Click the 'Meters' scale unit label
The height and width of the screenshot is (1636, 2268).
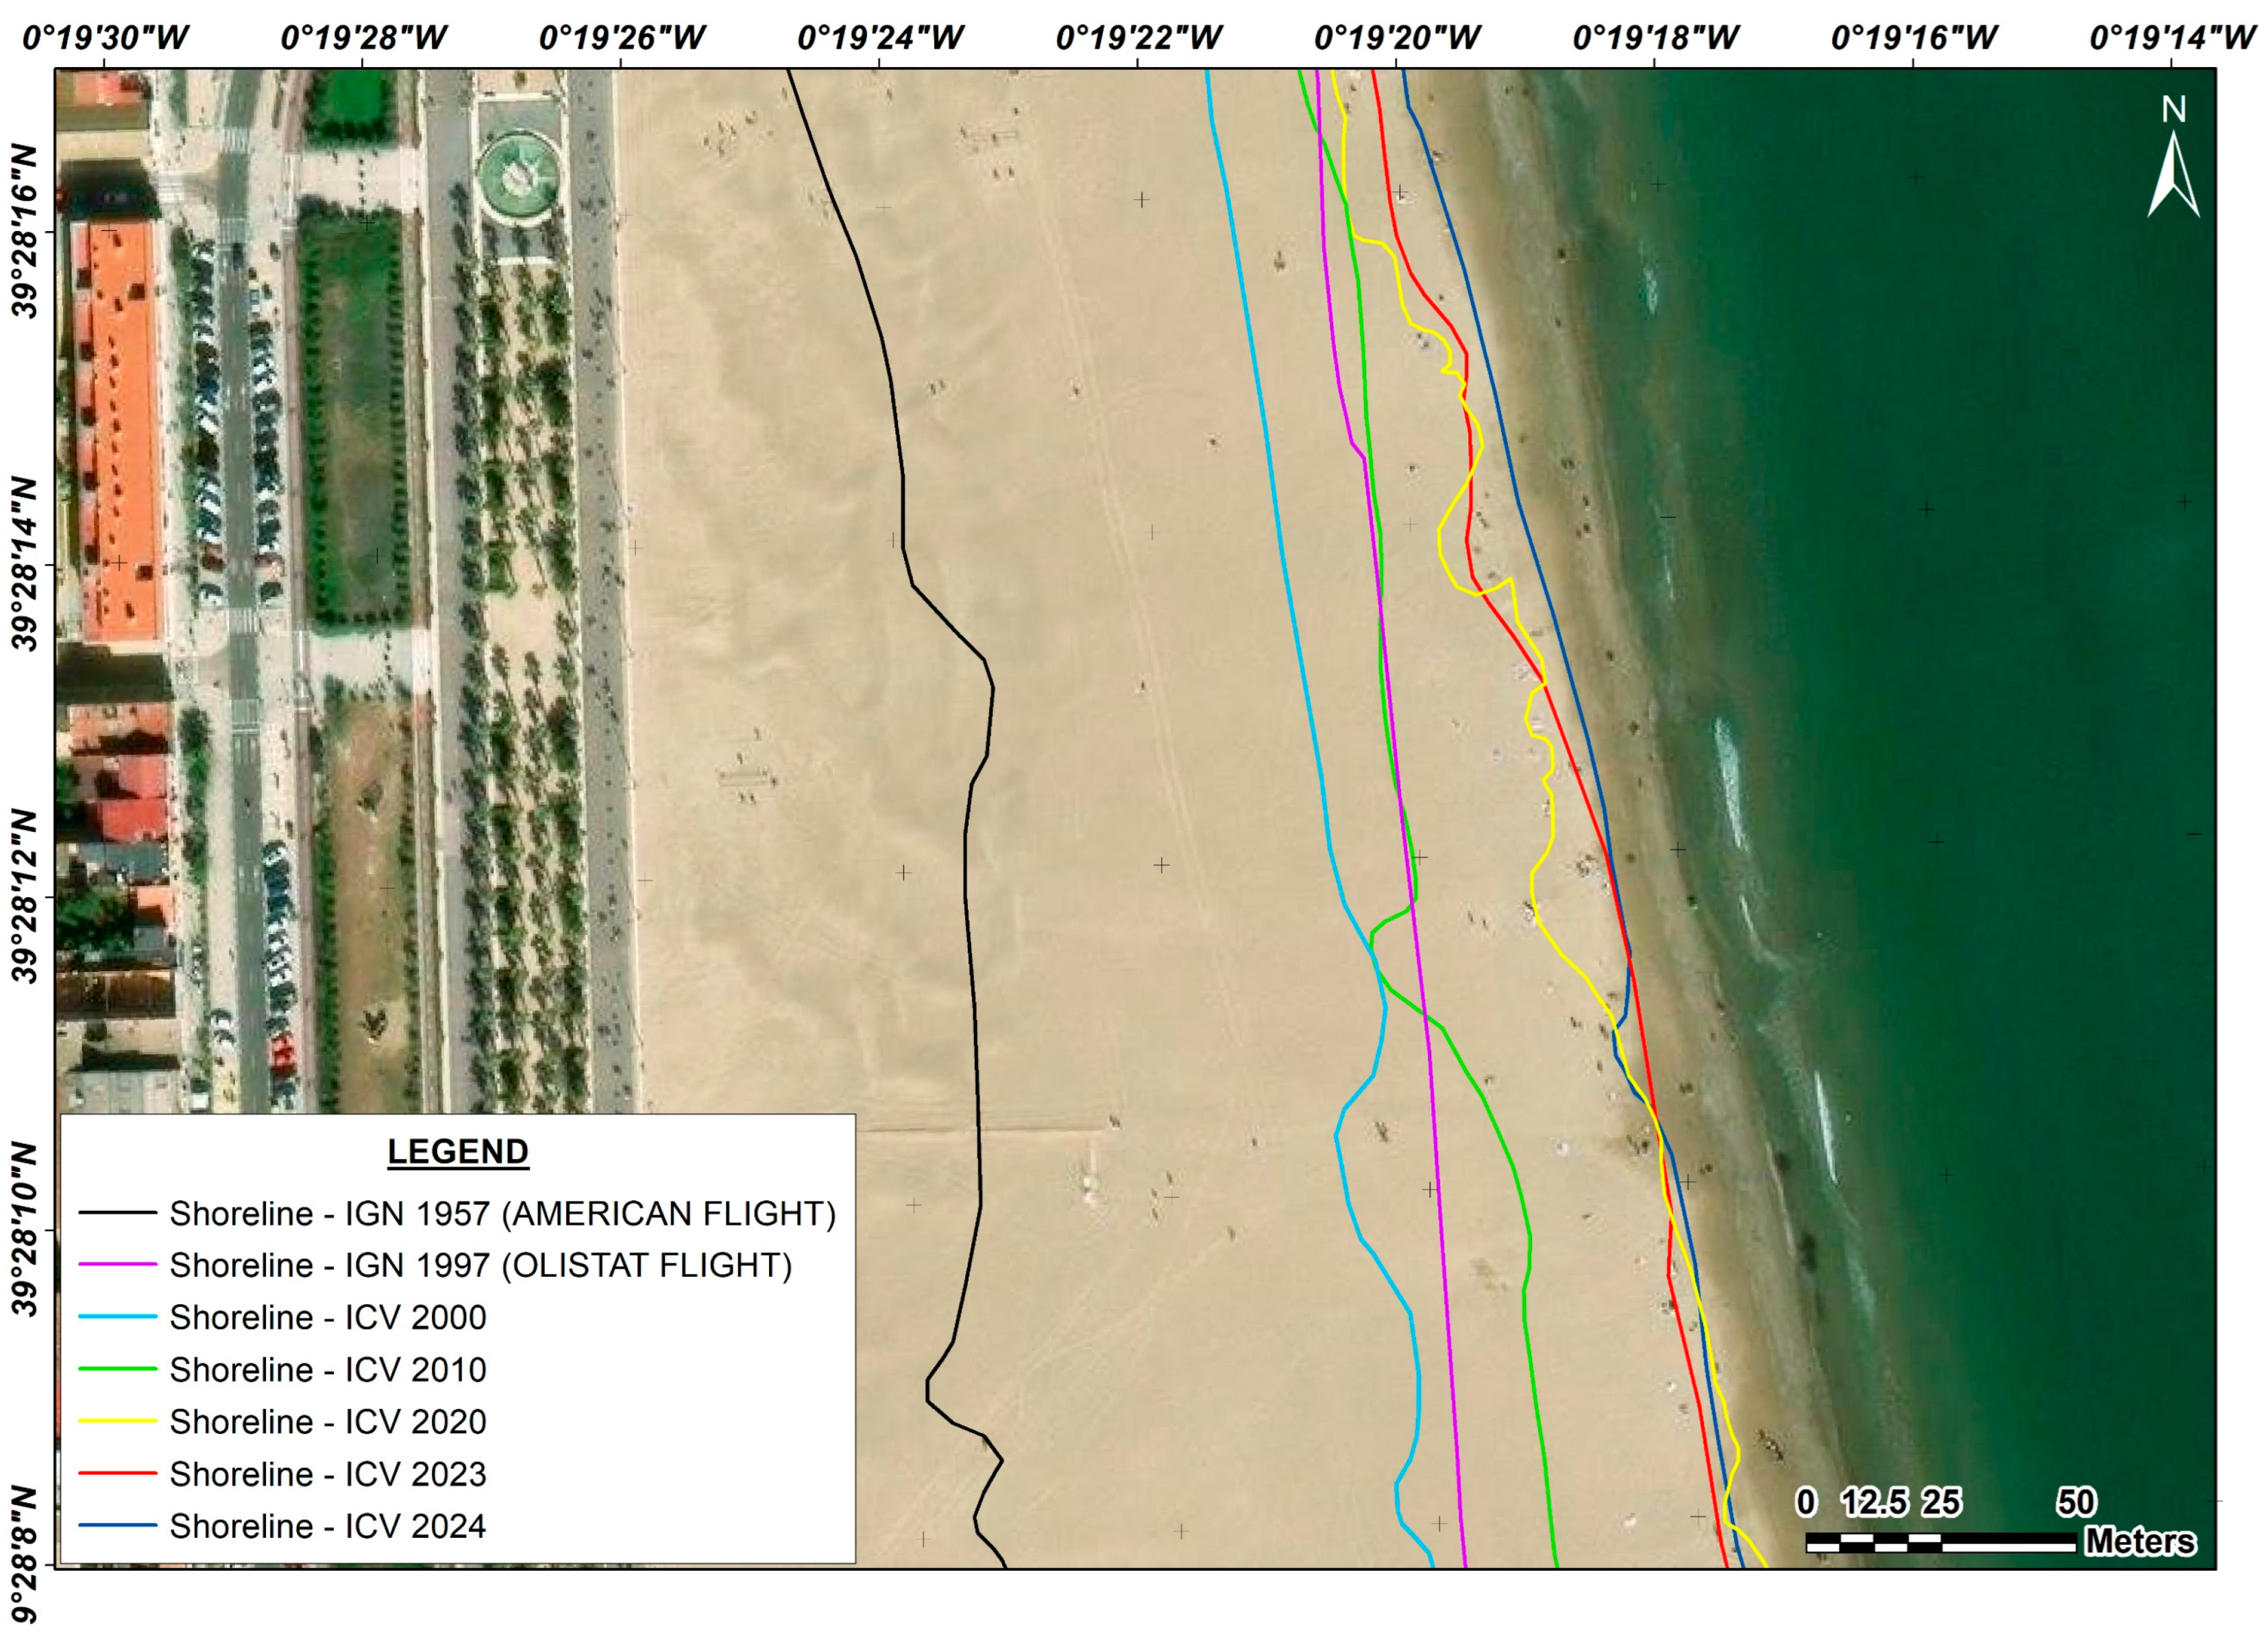coord(2140,1541)
